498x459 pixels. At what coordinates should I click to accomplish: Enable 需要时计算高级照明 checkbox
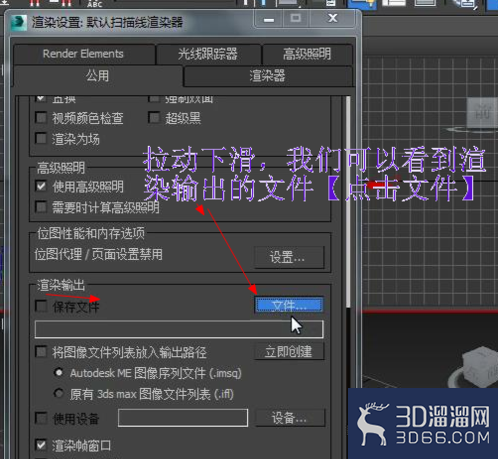41,207
